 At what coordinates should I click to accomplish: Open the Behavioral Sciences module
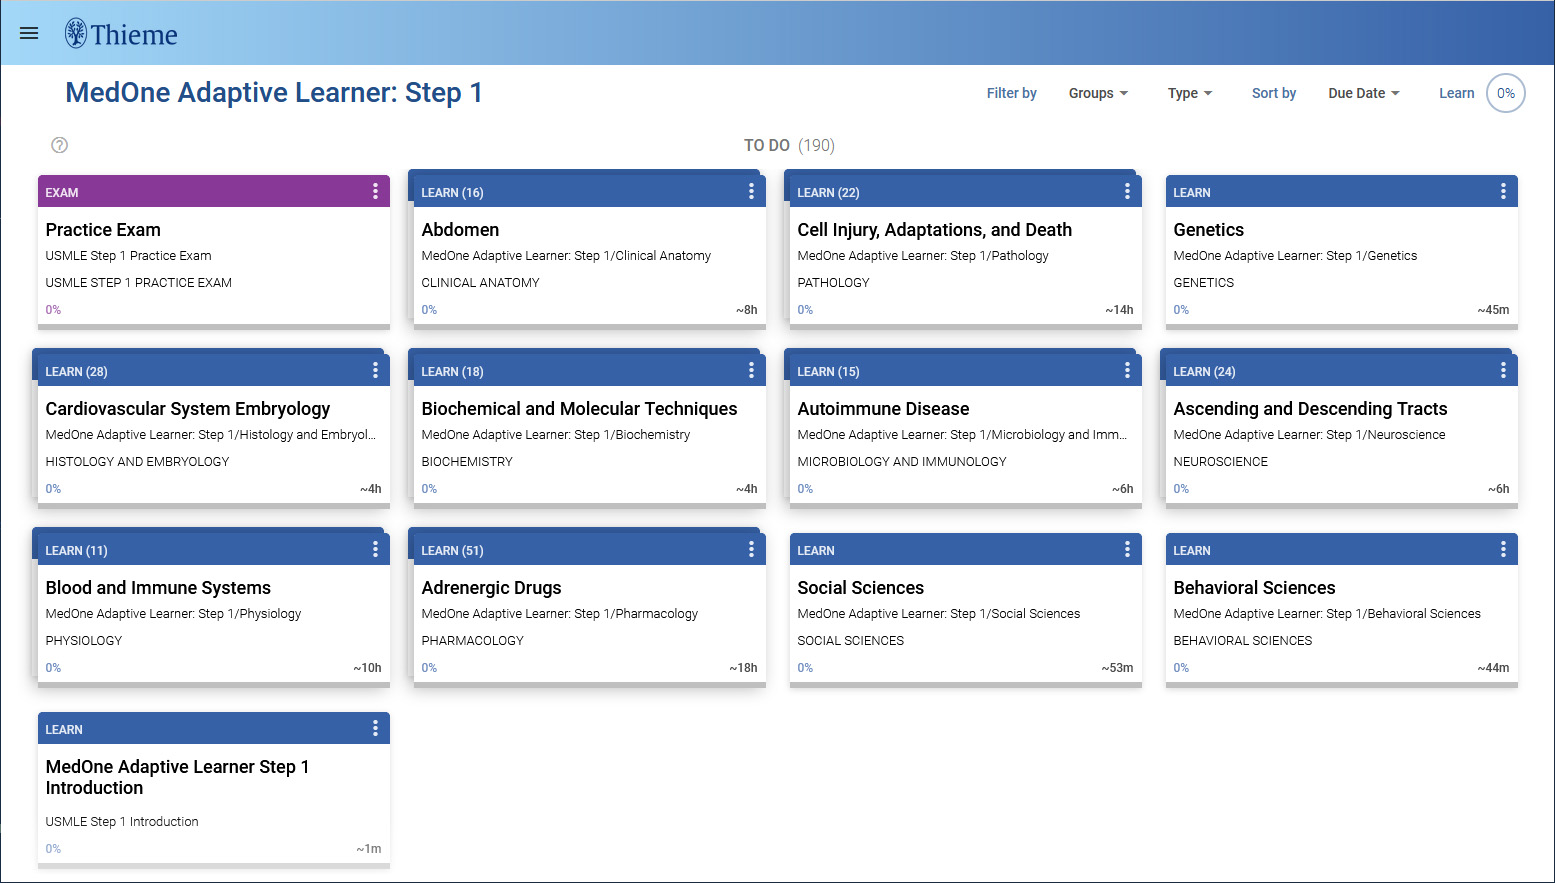(1254, 588)
